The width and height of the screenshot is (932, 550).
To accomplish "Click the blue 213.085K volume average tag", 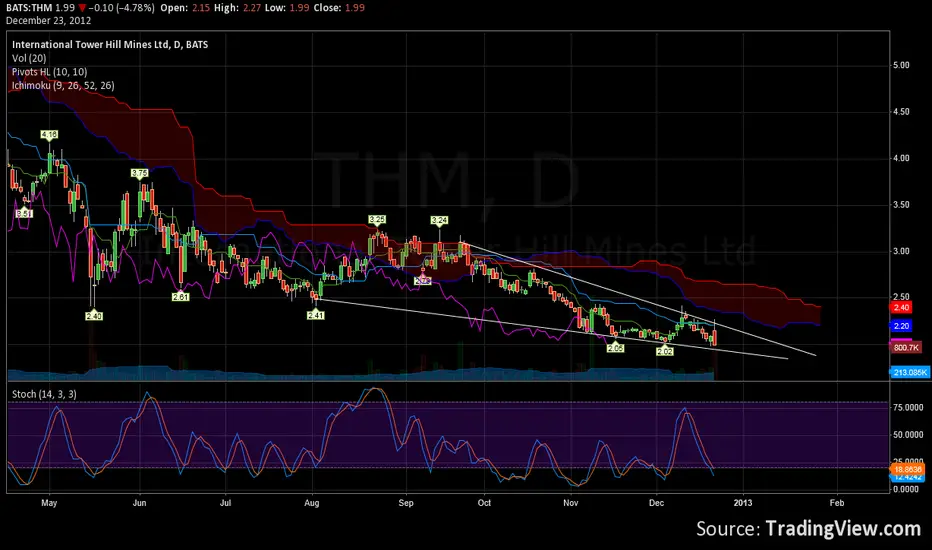I will (909, 372).
